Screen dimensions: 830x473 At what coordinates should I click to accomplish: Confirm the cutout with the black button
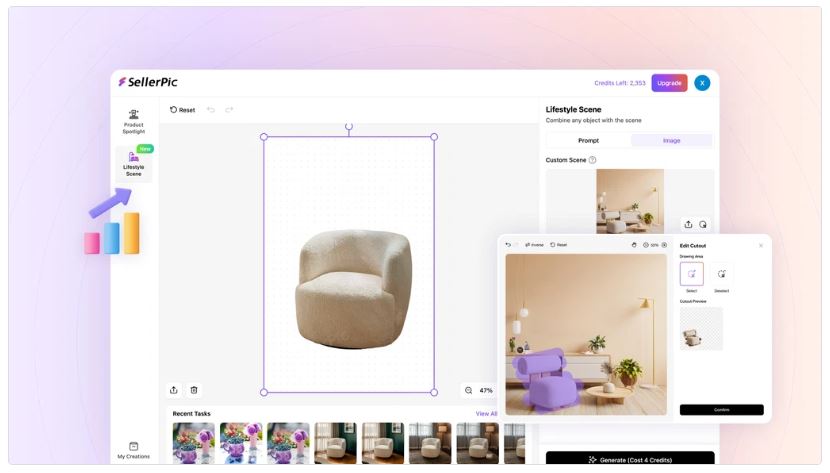(721, 410)
